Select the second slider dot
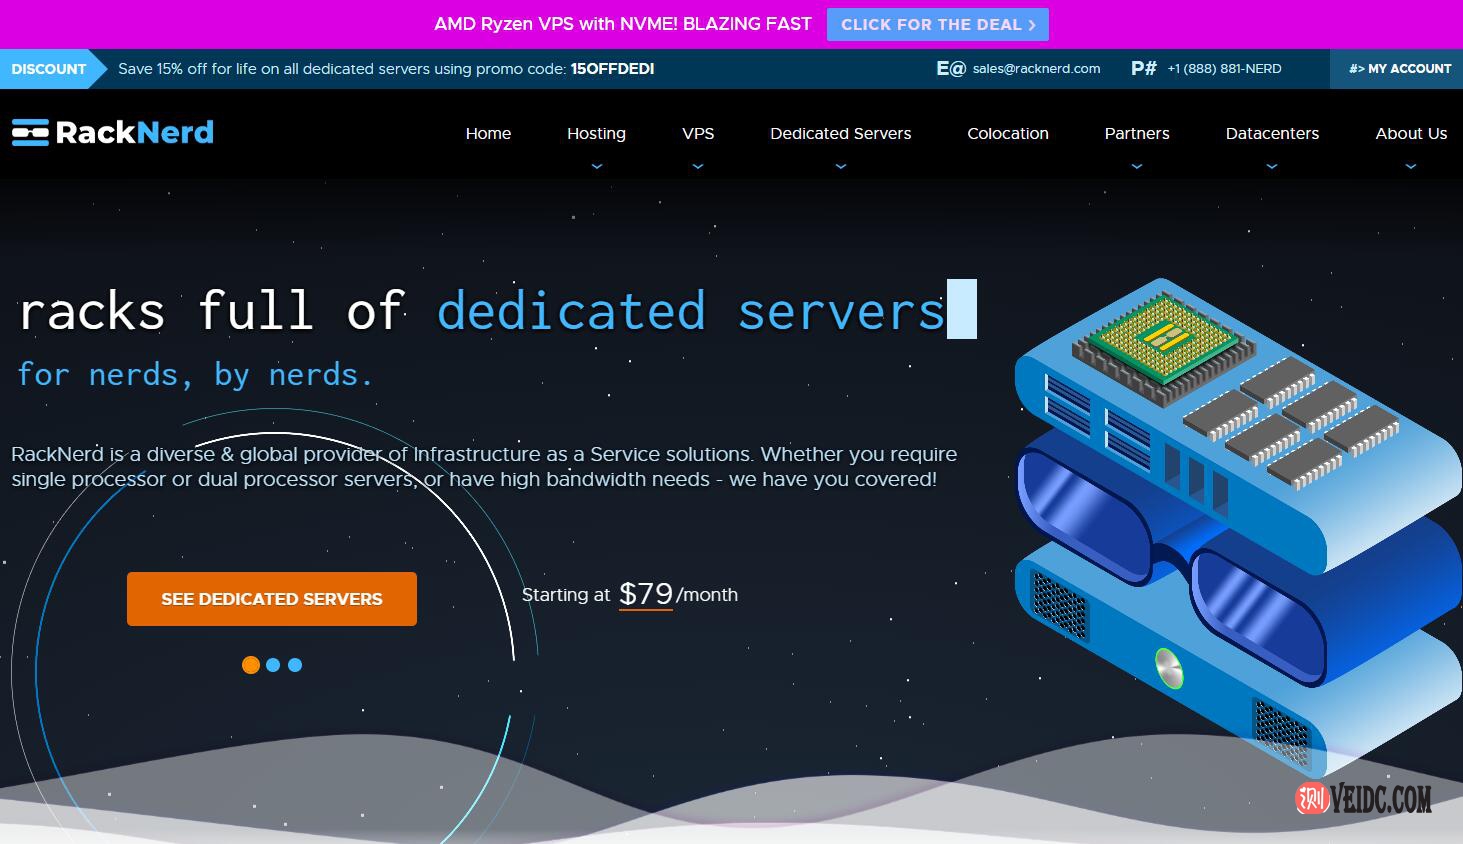Viewport: 1463px width, 844px height. click(273, 665)
